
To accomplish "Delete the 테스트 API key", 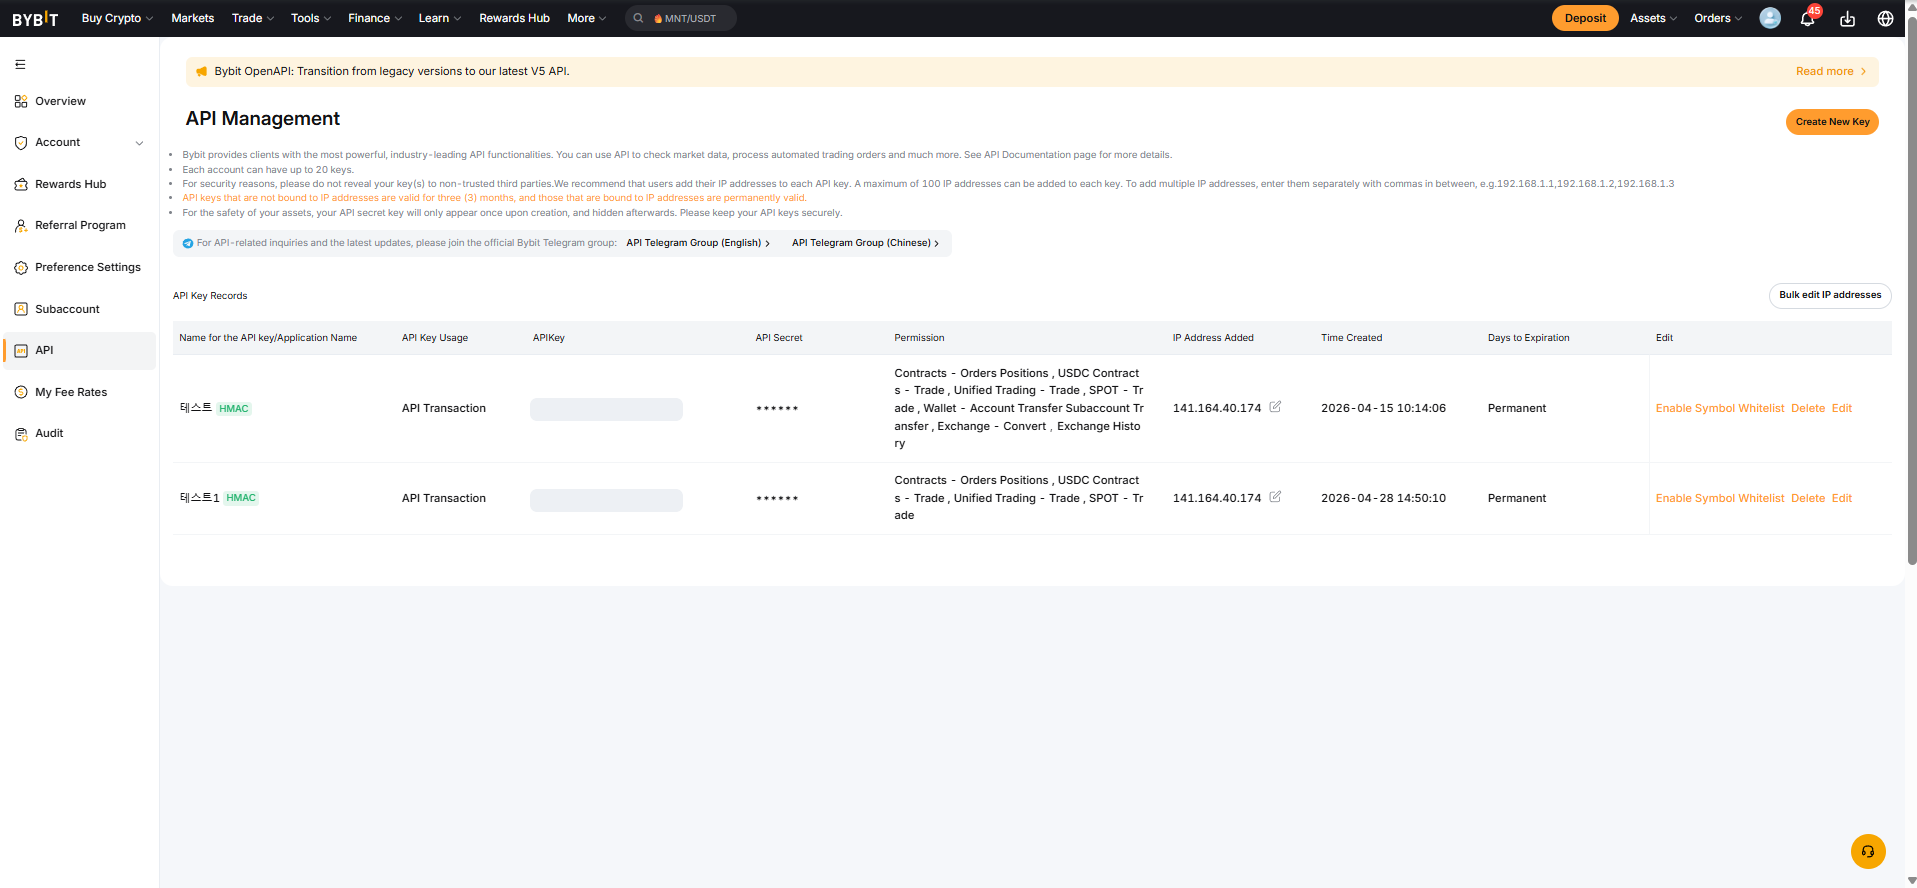I will coord(1808,408).
